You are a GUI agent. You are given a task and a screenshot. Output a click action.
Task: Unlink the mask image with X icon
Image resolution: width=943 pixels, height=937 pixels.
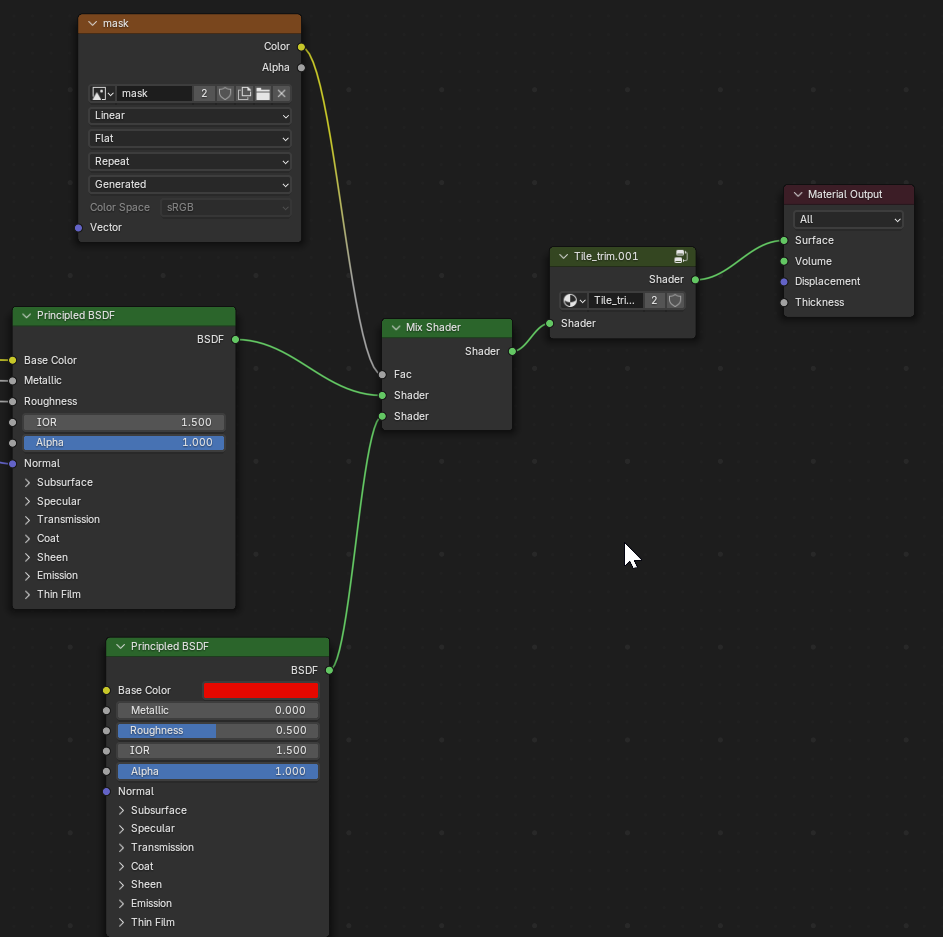point(281,93)
